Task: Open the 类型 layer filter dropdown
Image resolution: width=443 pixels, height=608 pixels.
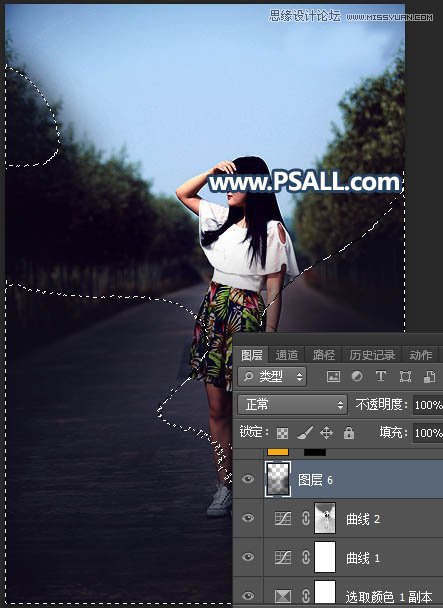Action: point(272,376)
